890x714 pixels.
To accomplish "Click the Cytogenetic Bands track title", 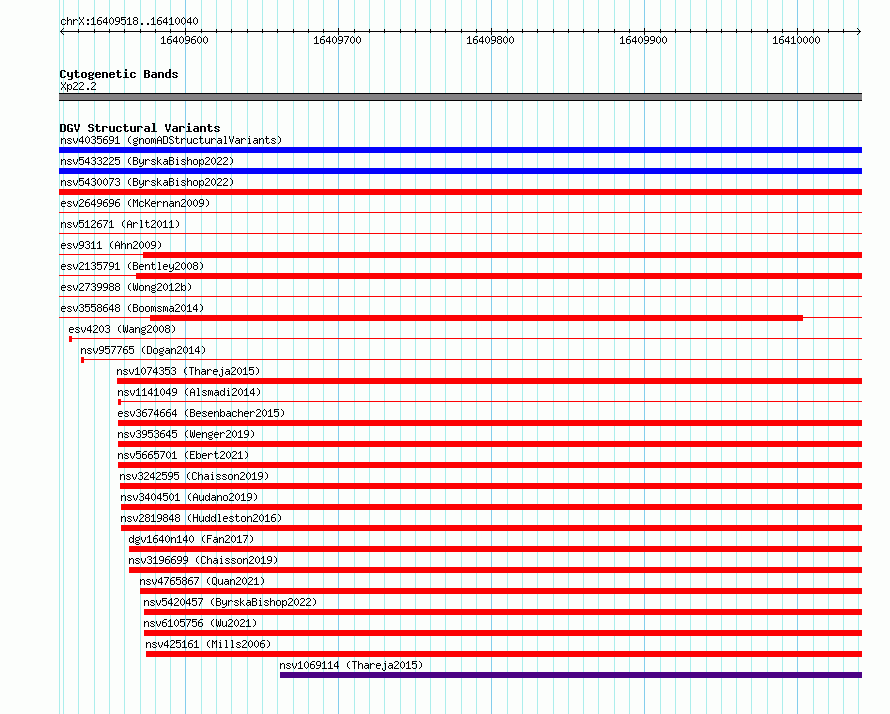I will (x=119, y=74).
